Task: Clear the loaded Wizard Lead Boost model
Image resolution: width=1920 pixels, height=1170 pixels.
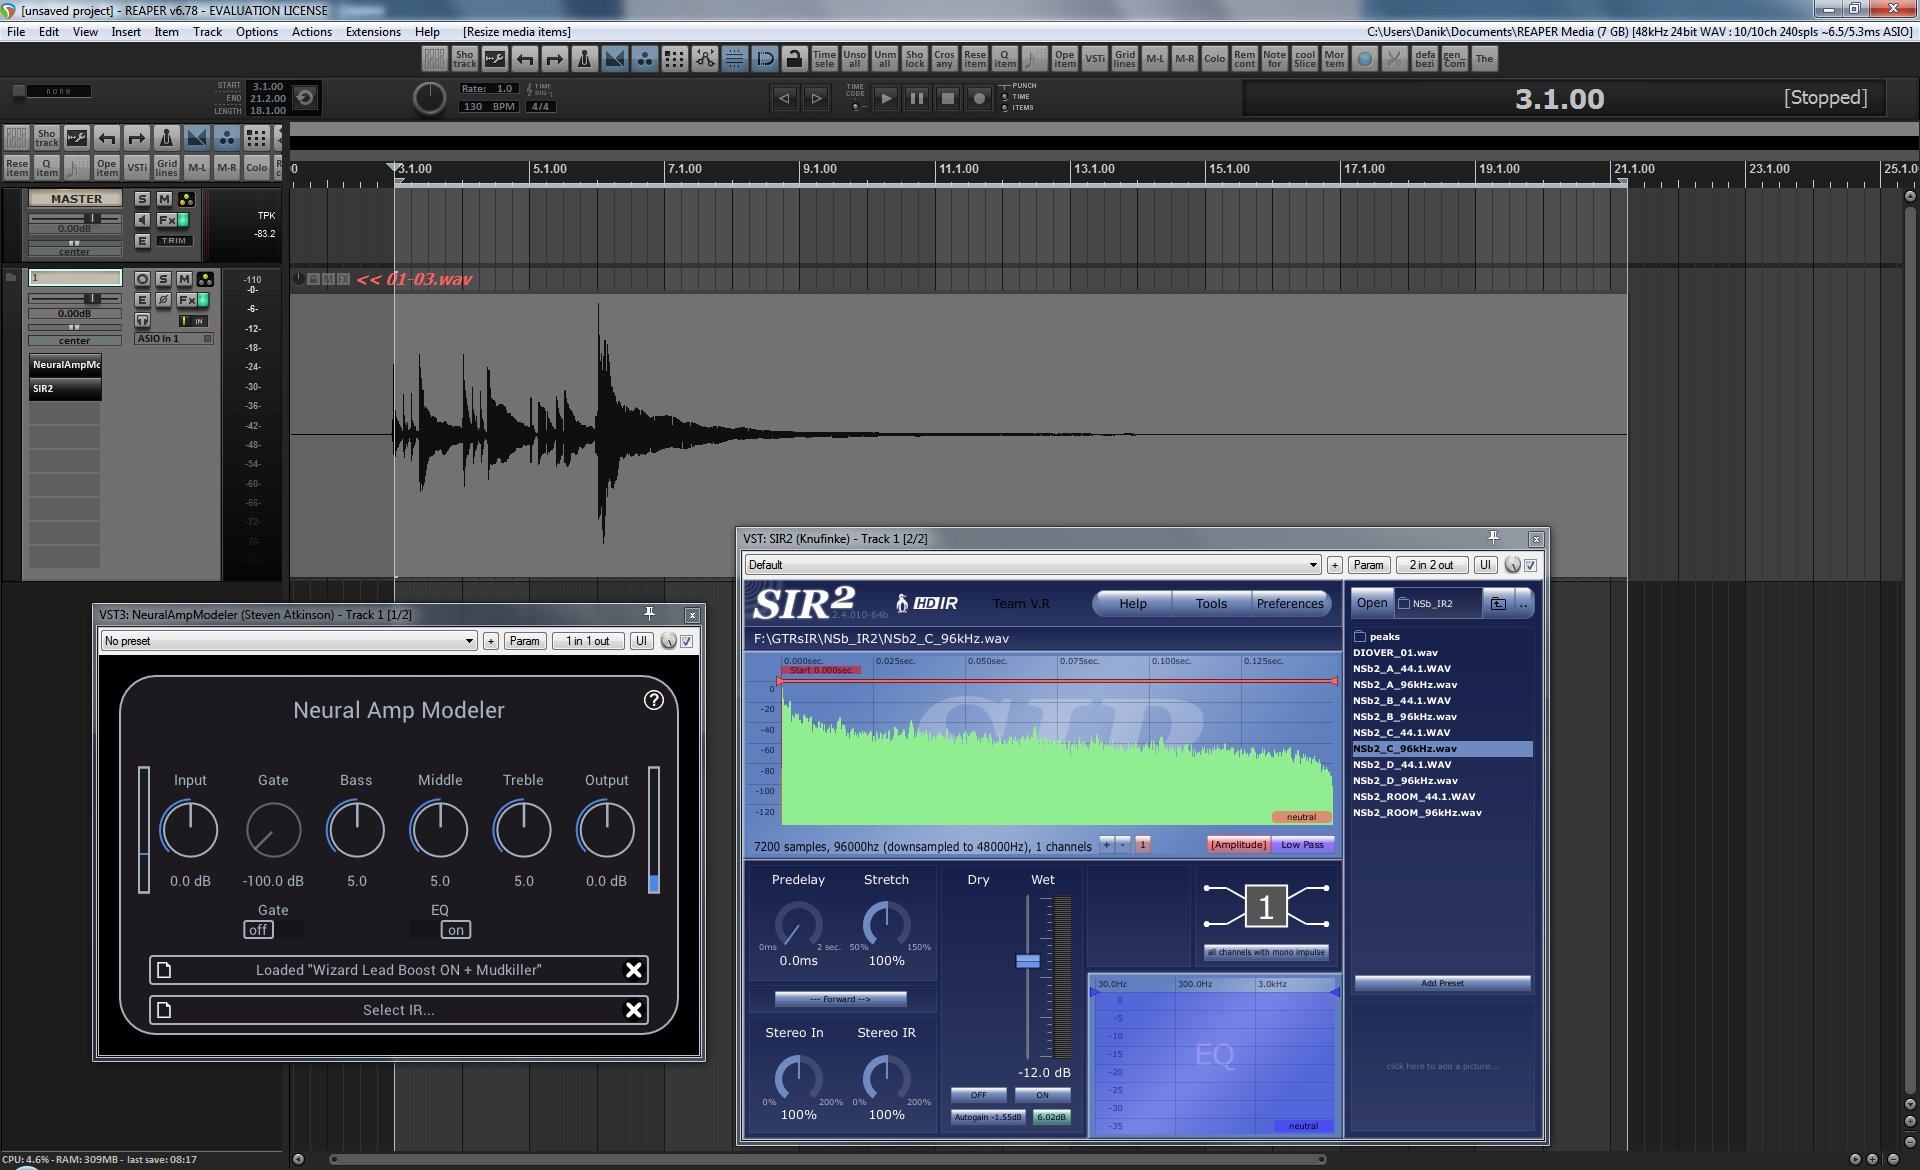Action: coord(633,970)
